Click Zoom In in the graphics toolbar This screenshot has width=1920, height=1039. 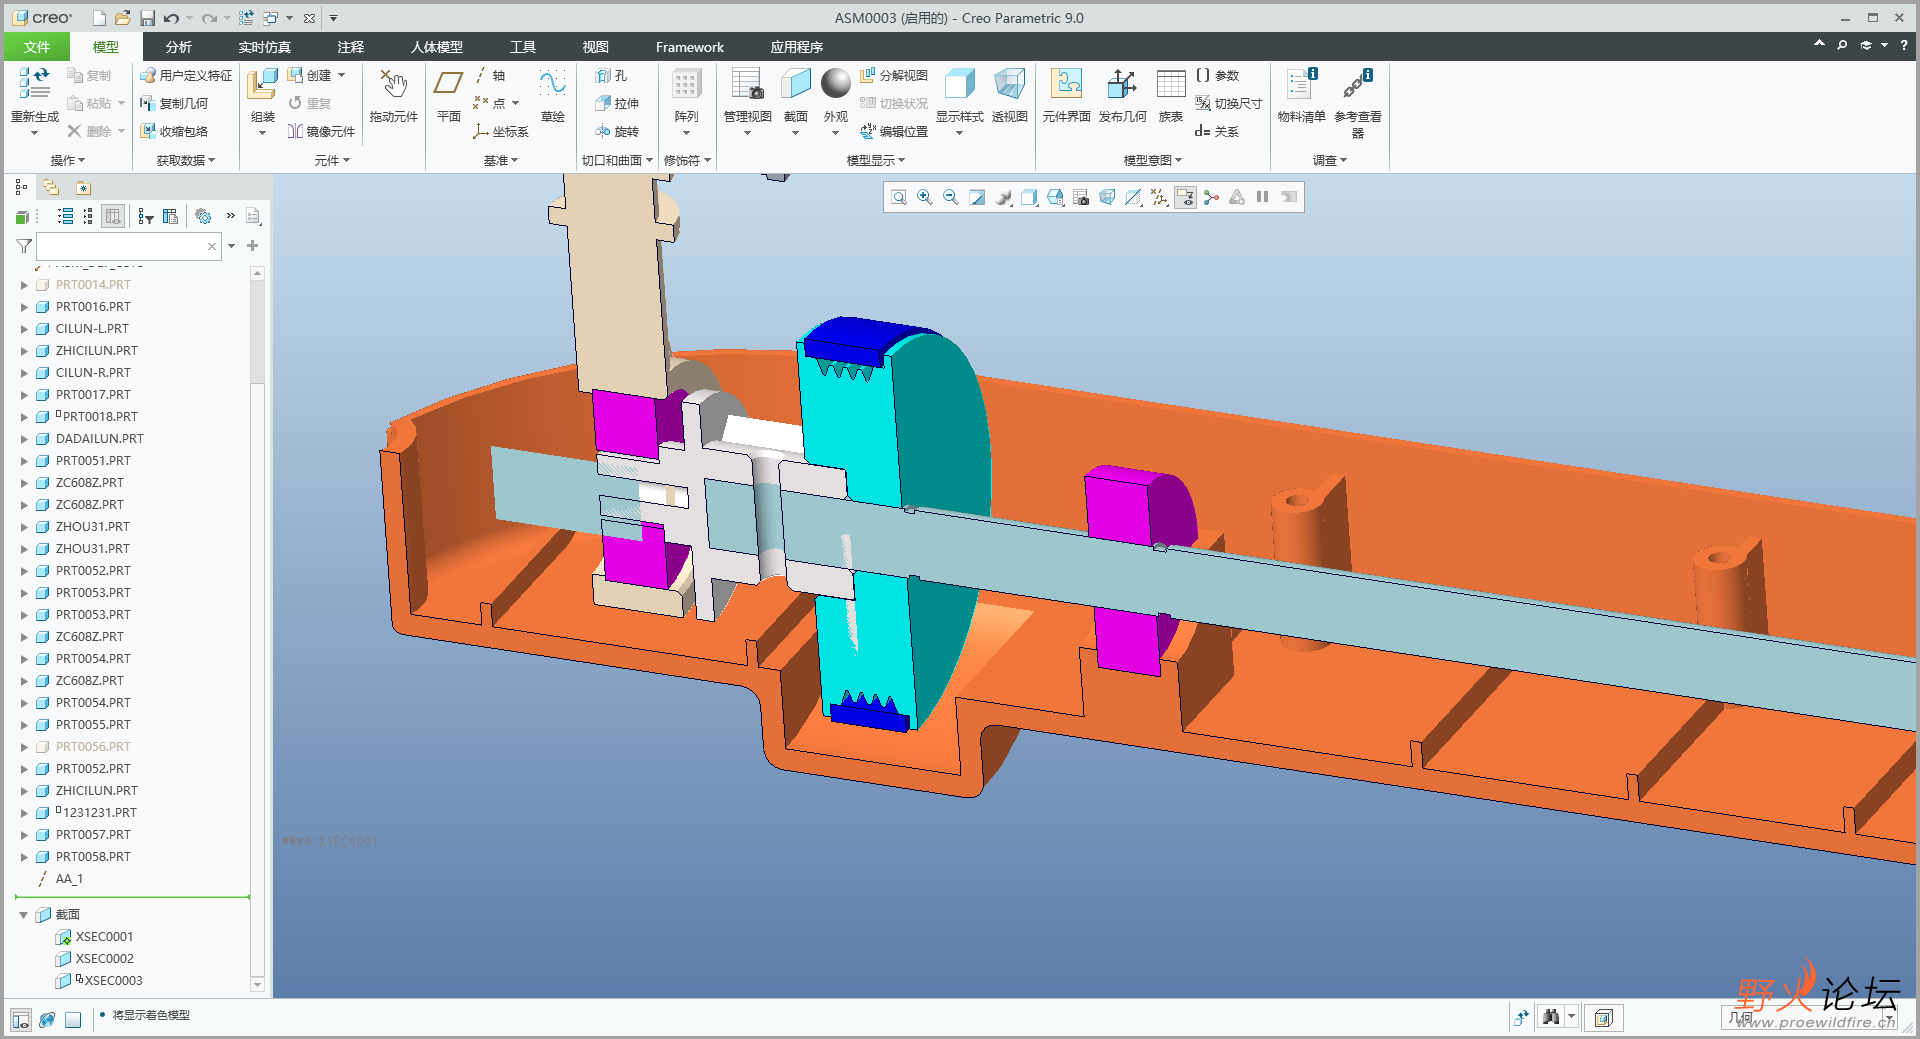point(925,198)
